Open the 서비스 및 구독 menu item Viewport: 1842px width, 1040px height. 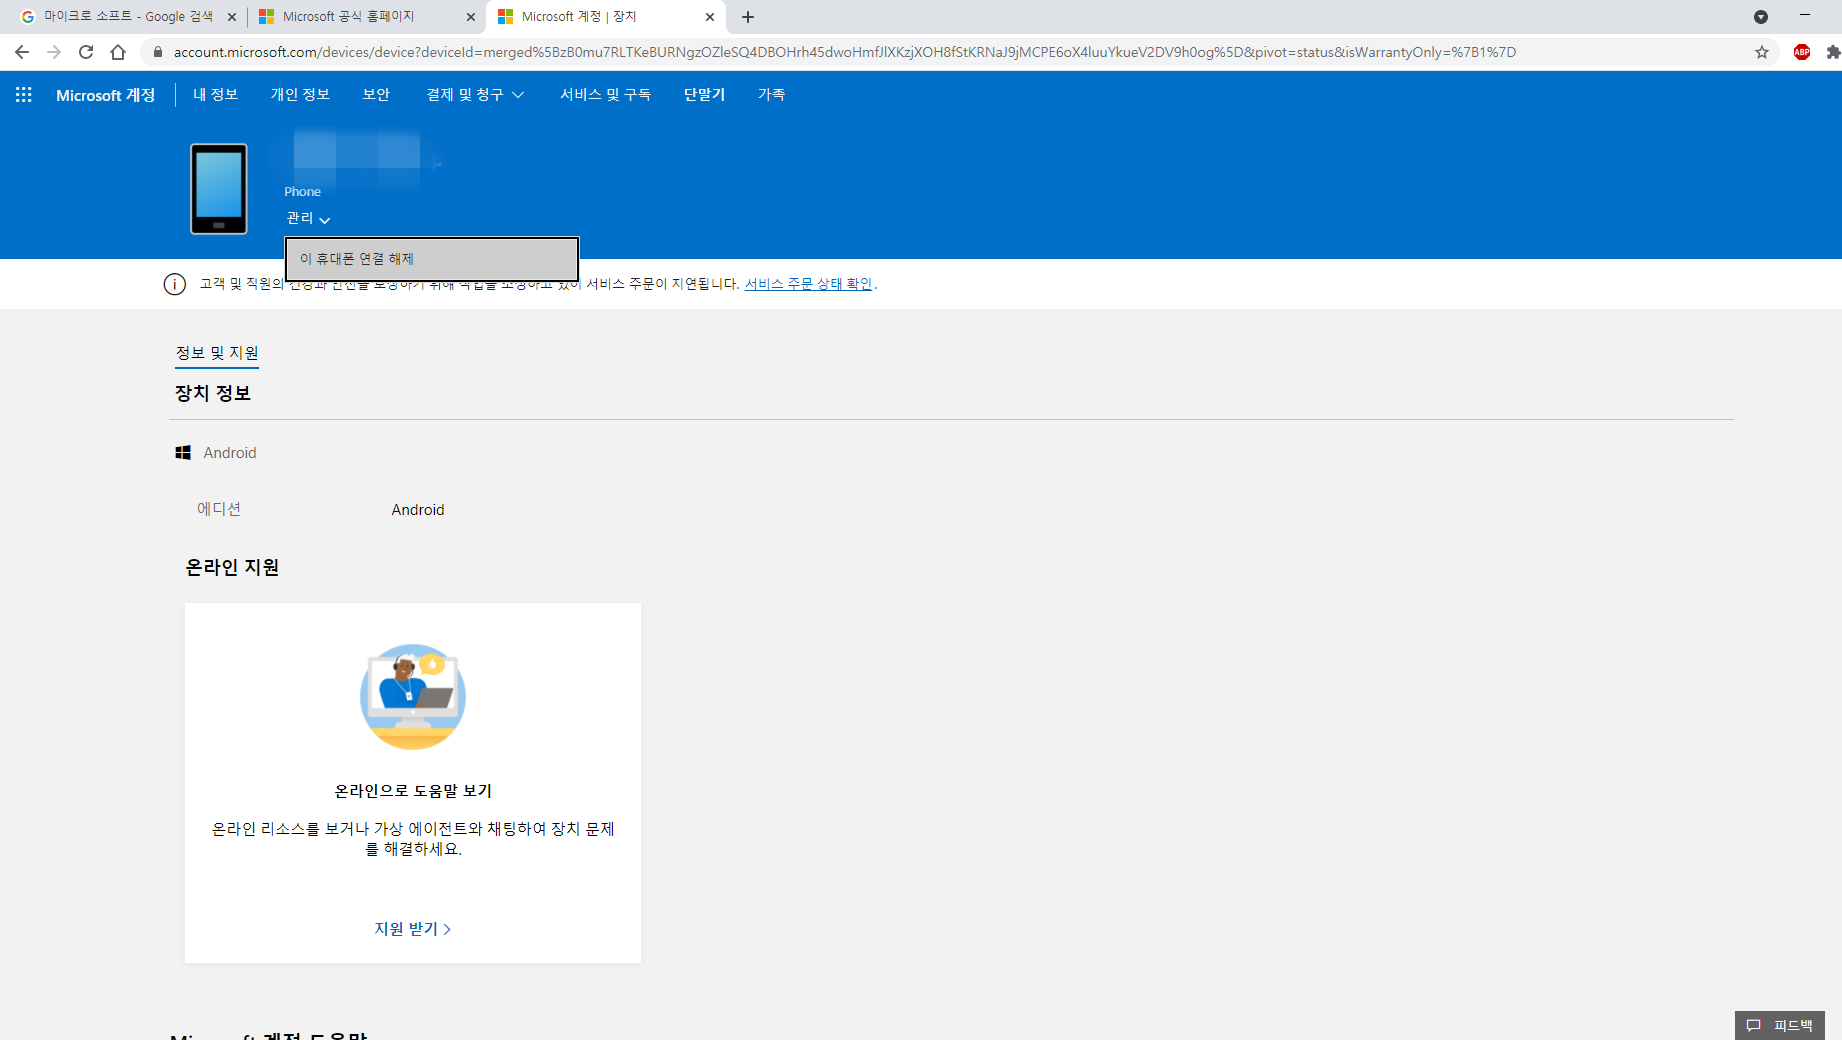coord(605,94)
